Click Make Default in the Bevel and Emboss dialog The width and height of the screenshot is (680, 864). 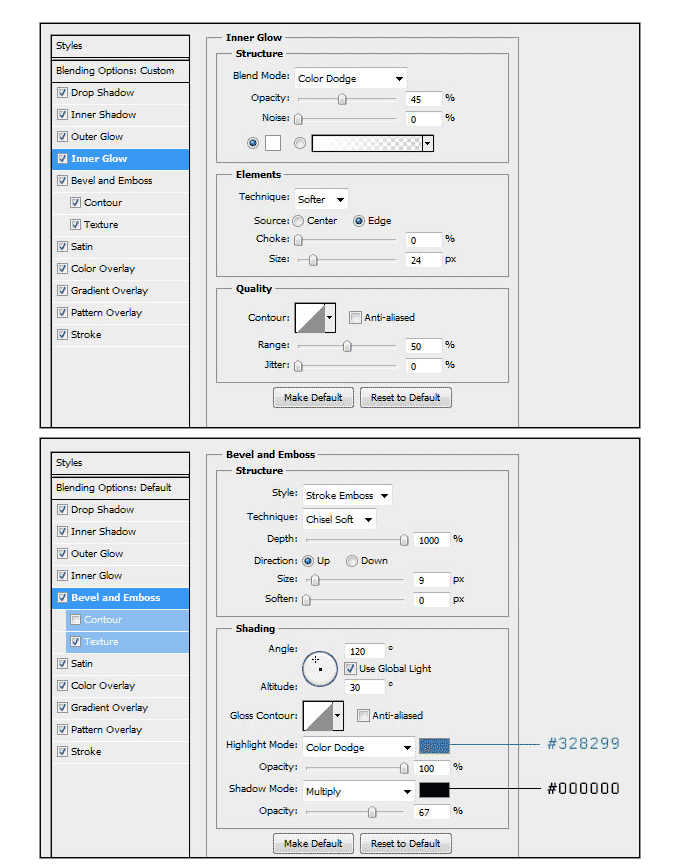pyautogui.click(x=313, y=844)
